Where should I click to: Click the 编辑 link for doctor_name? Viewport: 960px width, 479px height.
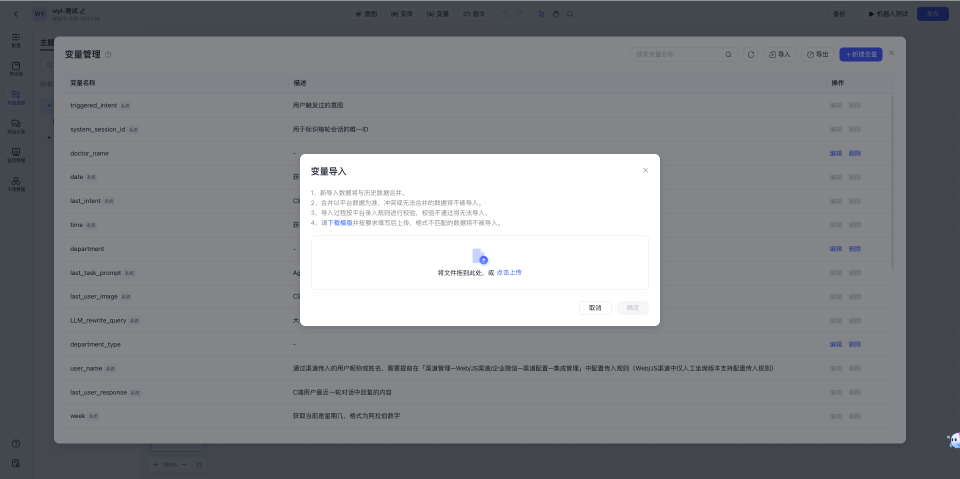point(835,153)
